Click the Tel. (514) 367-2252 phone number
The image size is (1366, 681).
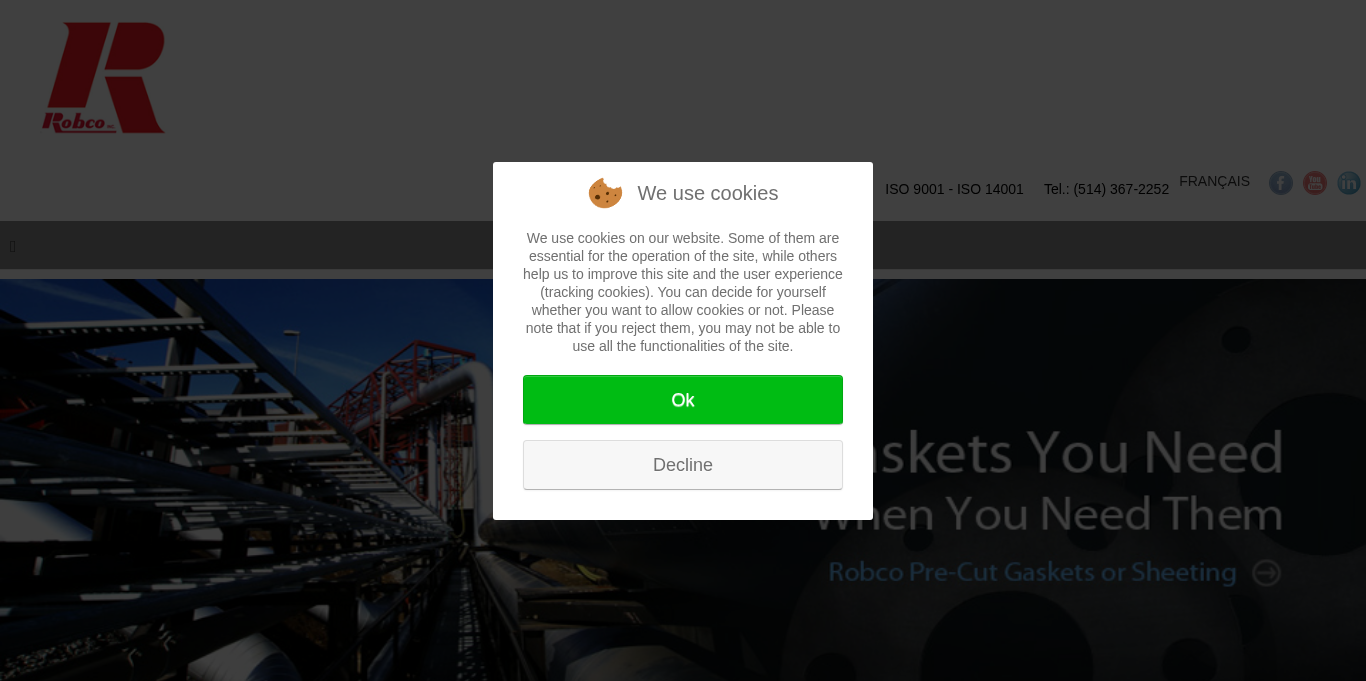1106,189
